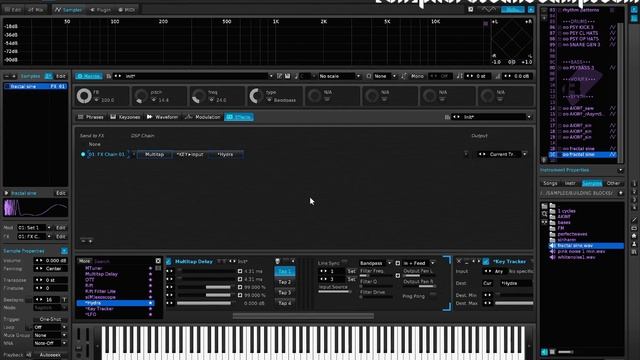640x360 pixels.
Task: Click the browser search magnifier icon
Action: pyautogui.click(x=544, y=214)
